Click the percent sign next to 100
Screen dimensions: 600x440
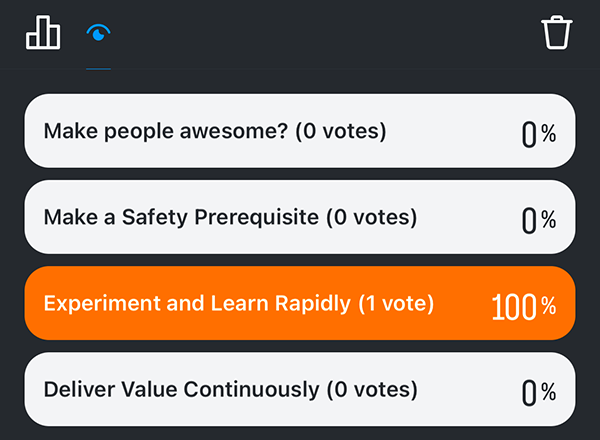tap(548, 307)
